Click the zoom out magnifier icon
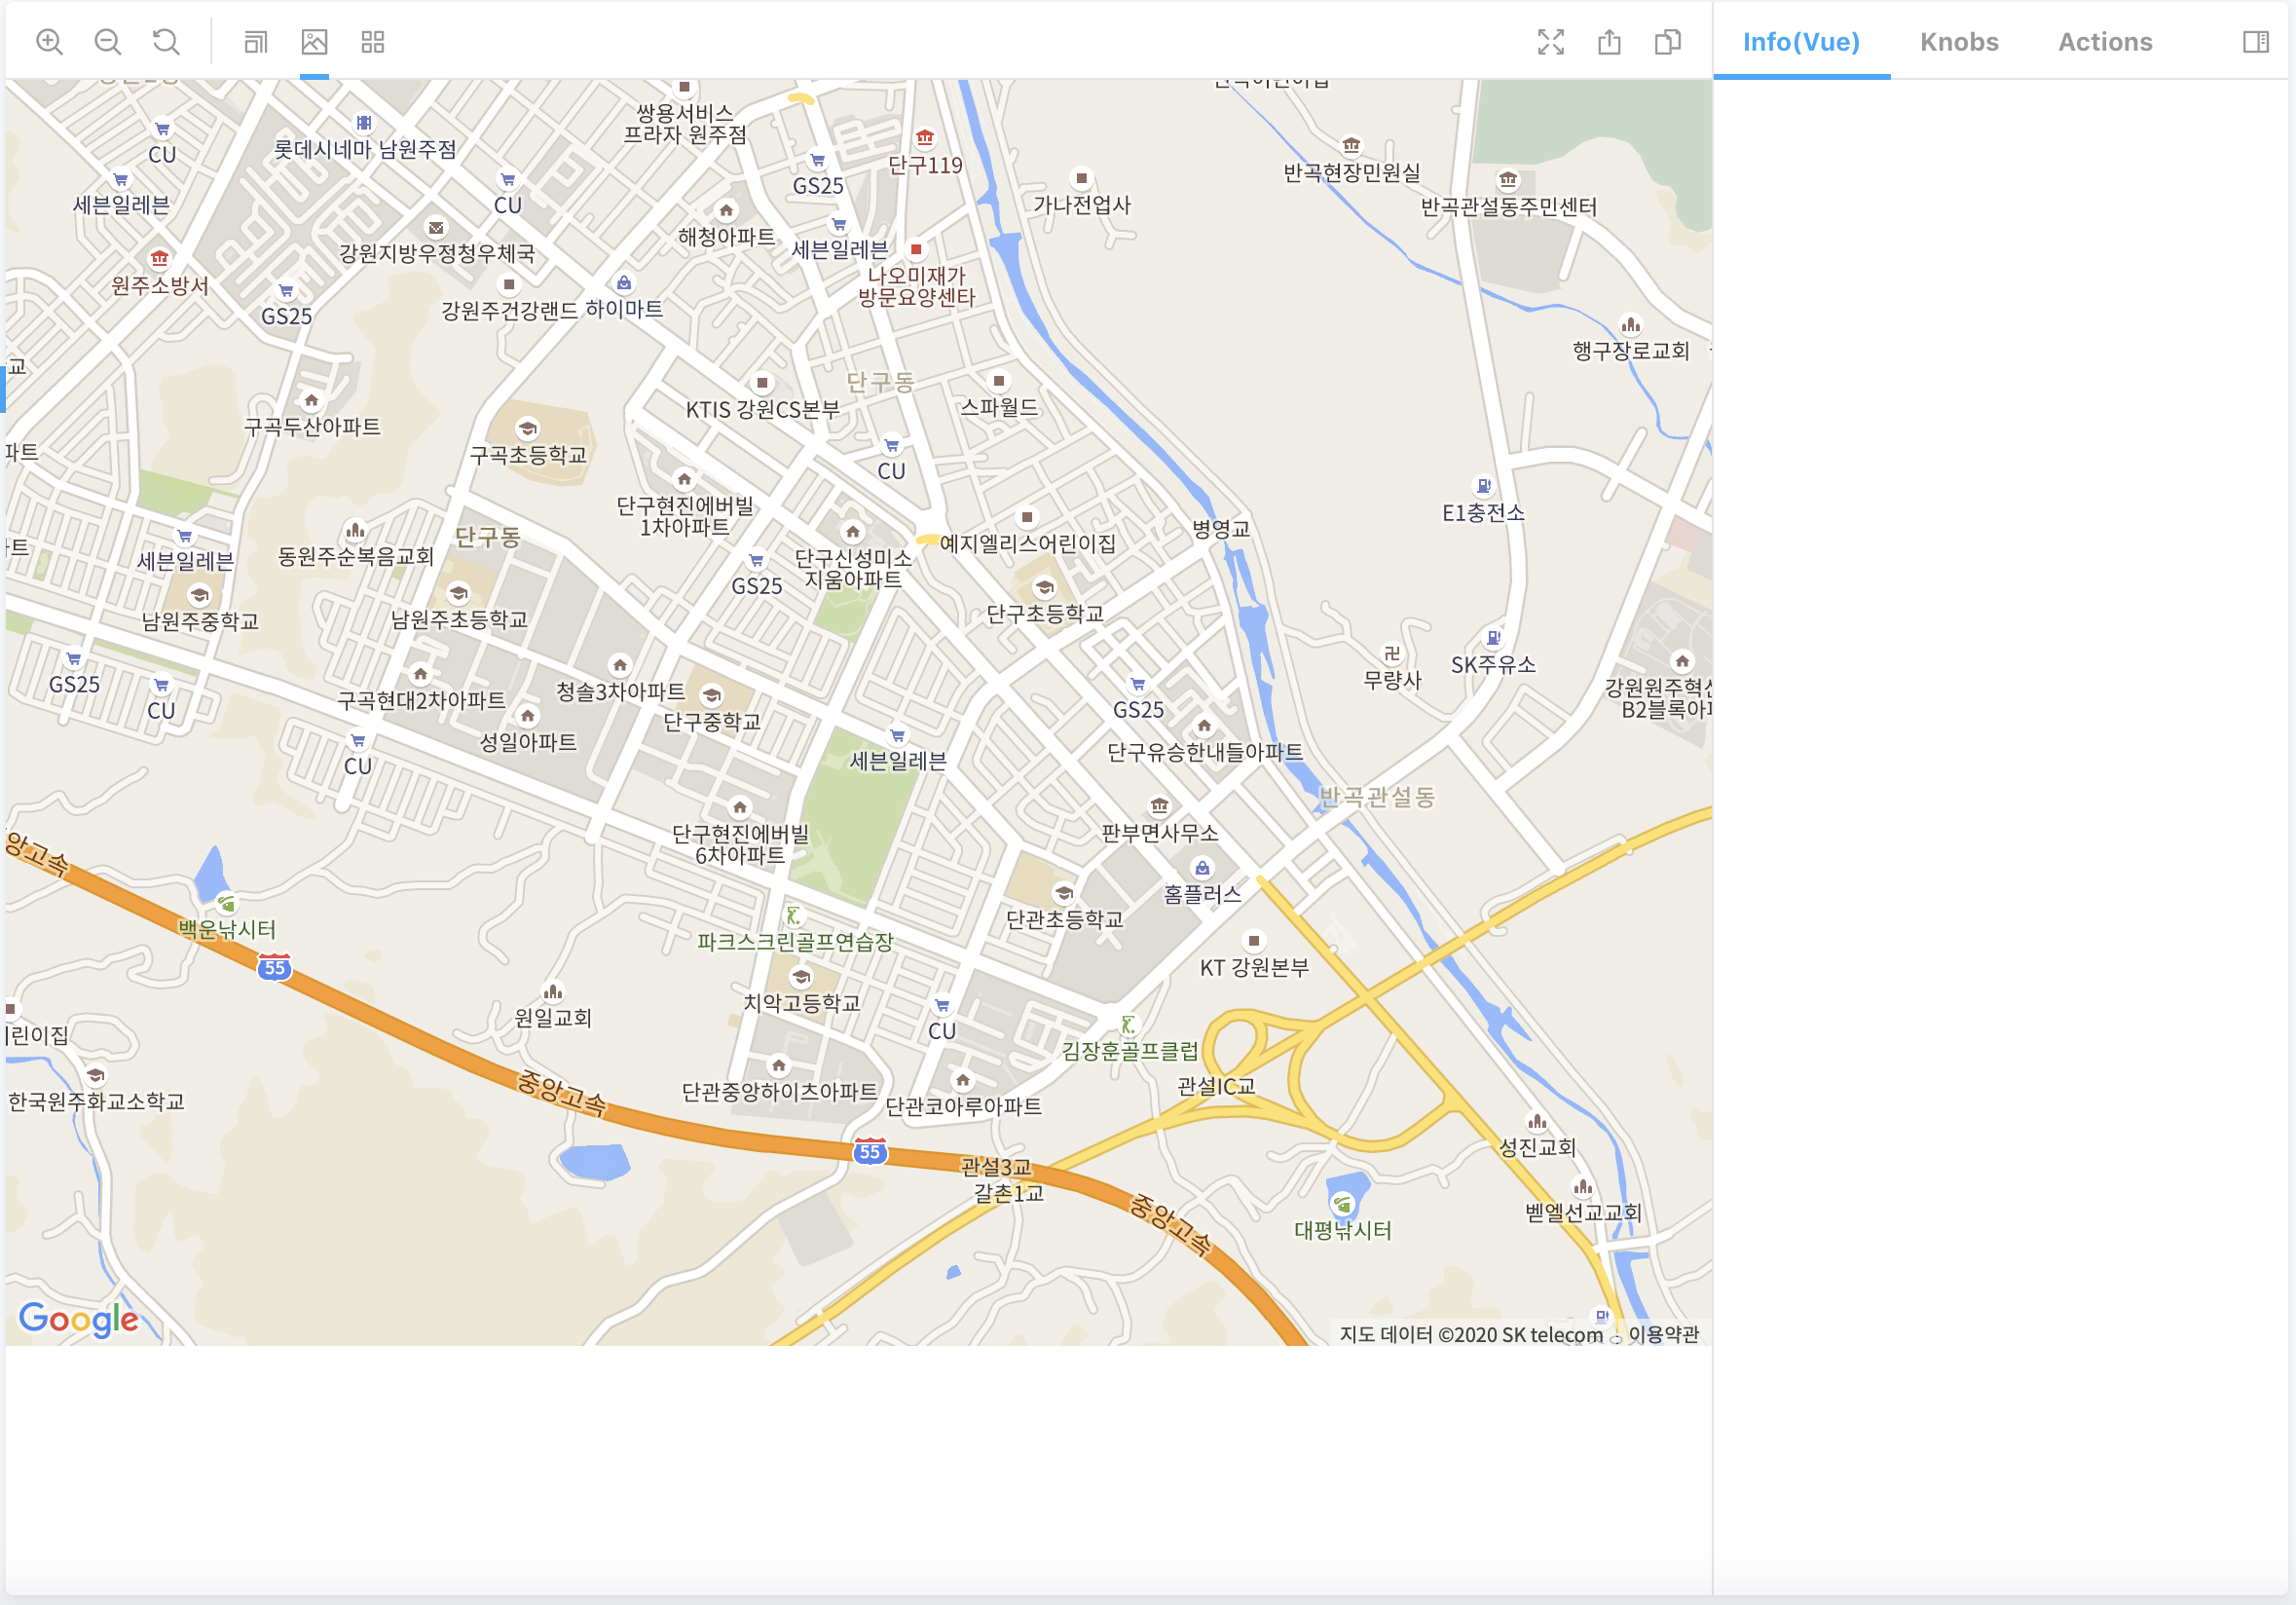 click(x=108, y=42)
